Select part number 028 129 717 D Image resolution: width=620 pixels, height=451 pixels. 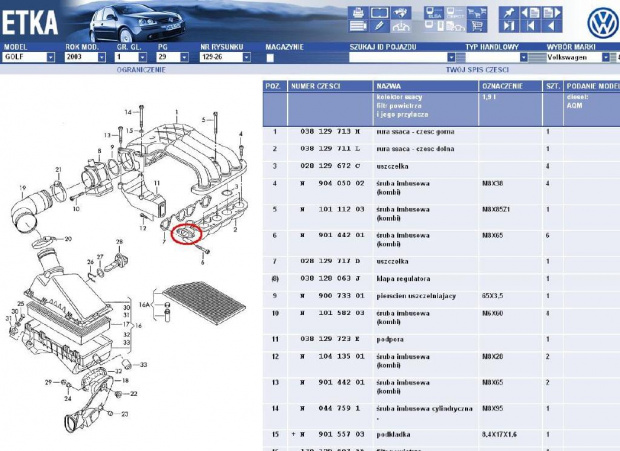point(330,261)
